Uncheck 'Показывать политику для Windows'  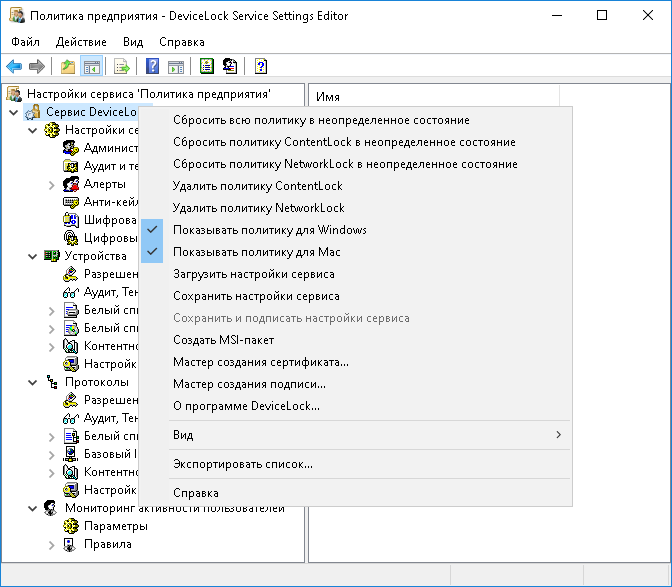pyautogui.click(x=269, y=230)
